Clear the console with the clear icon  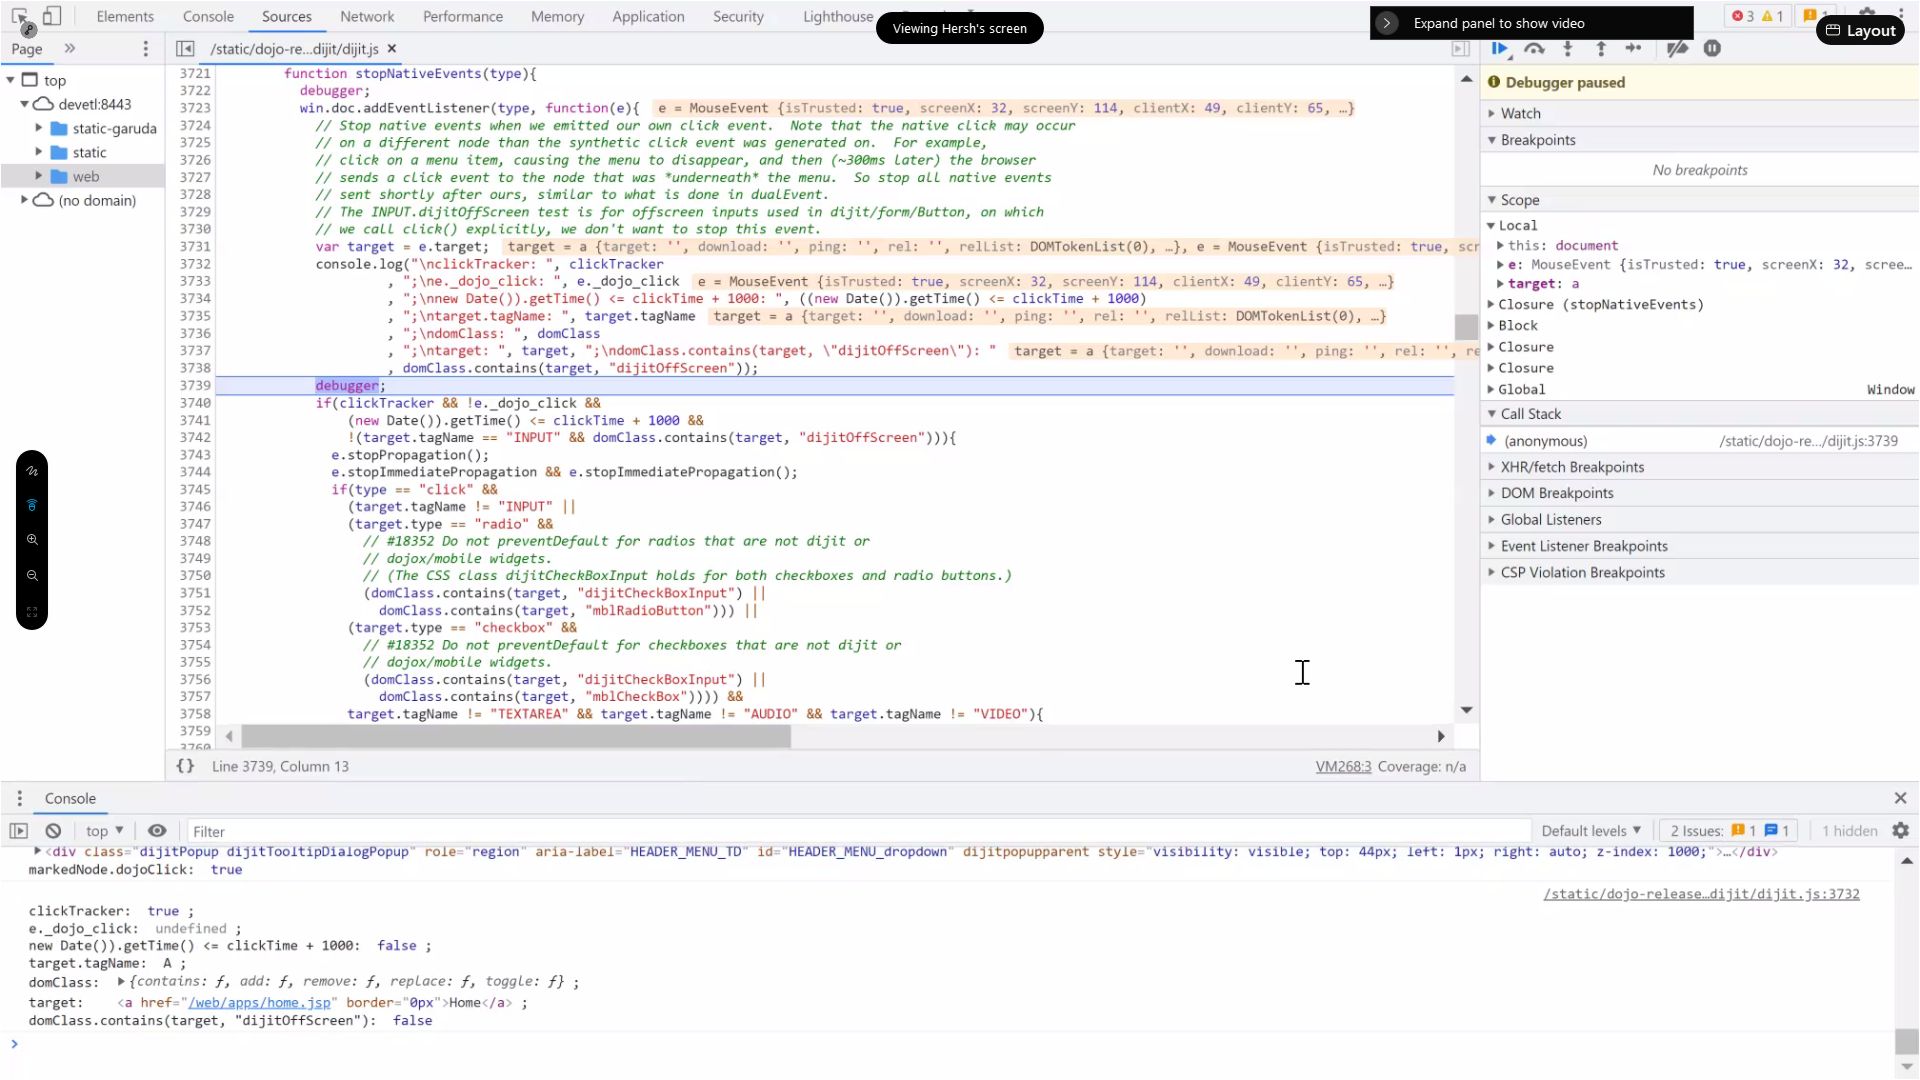coord(53,831)
